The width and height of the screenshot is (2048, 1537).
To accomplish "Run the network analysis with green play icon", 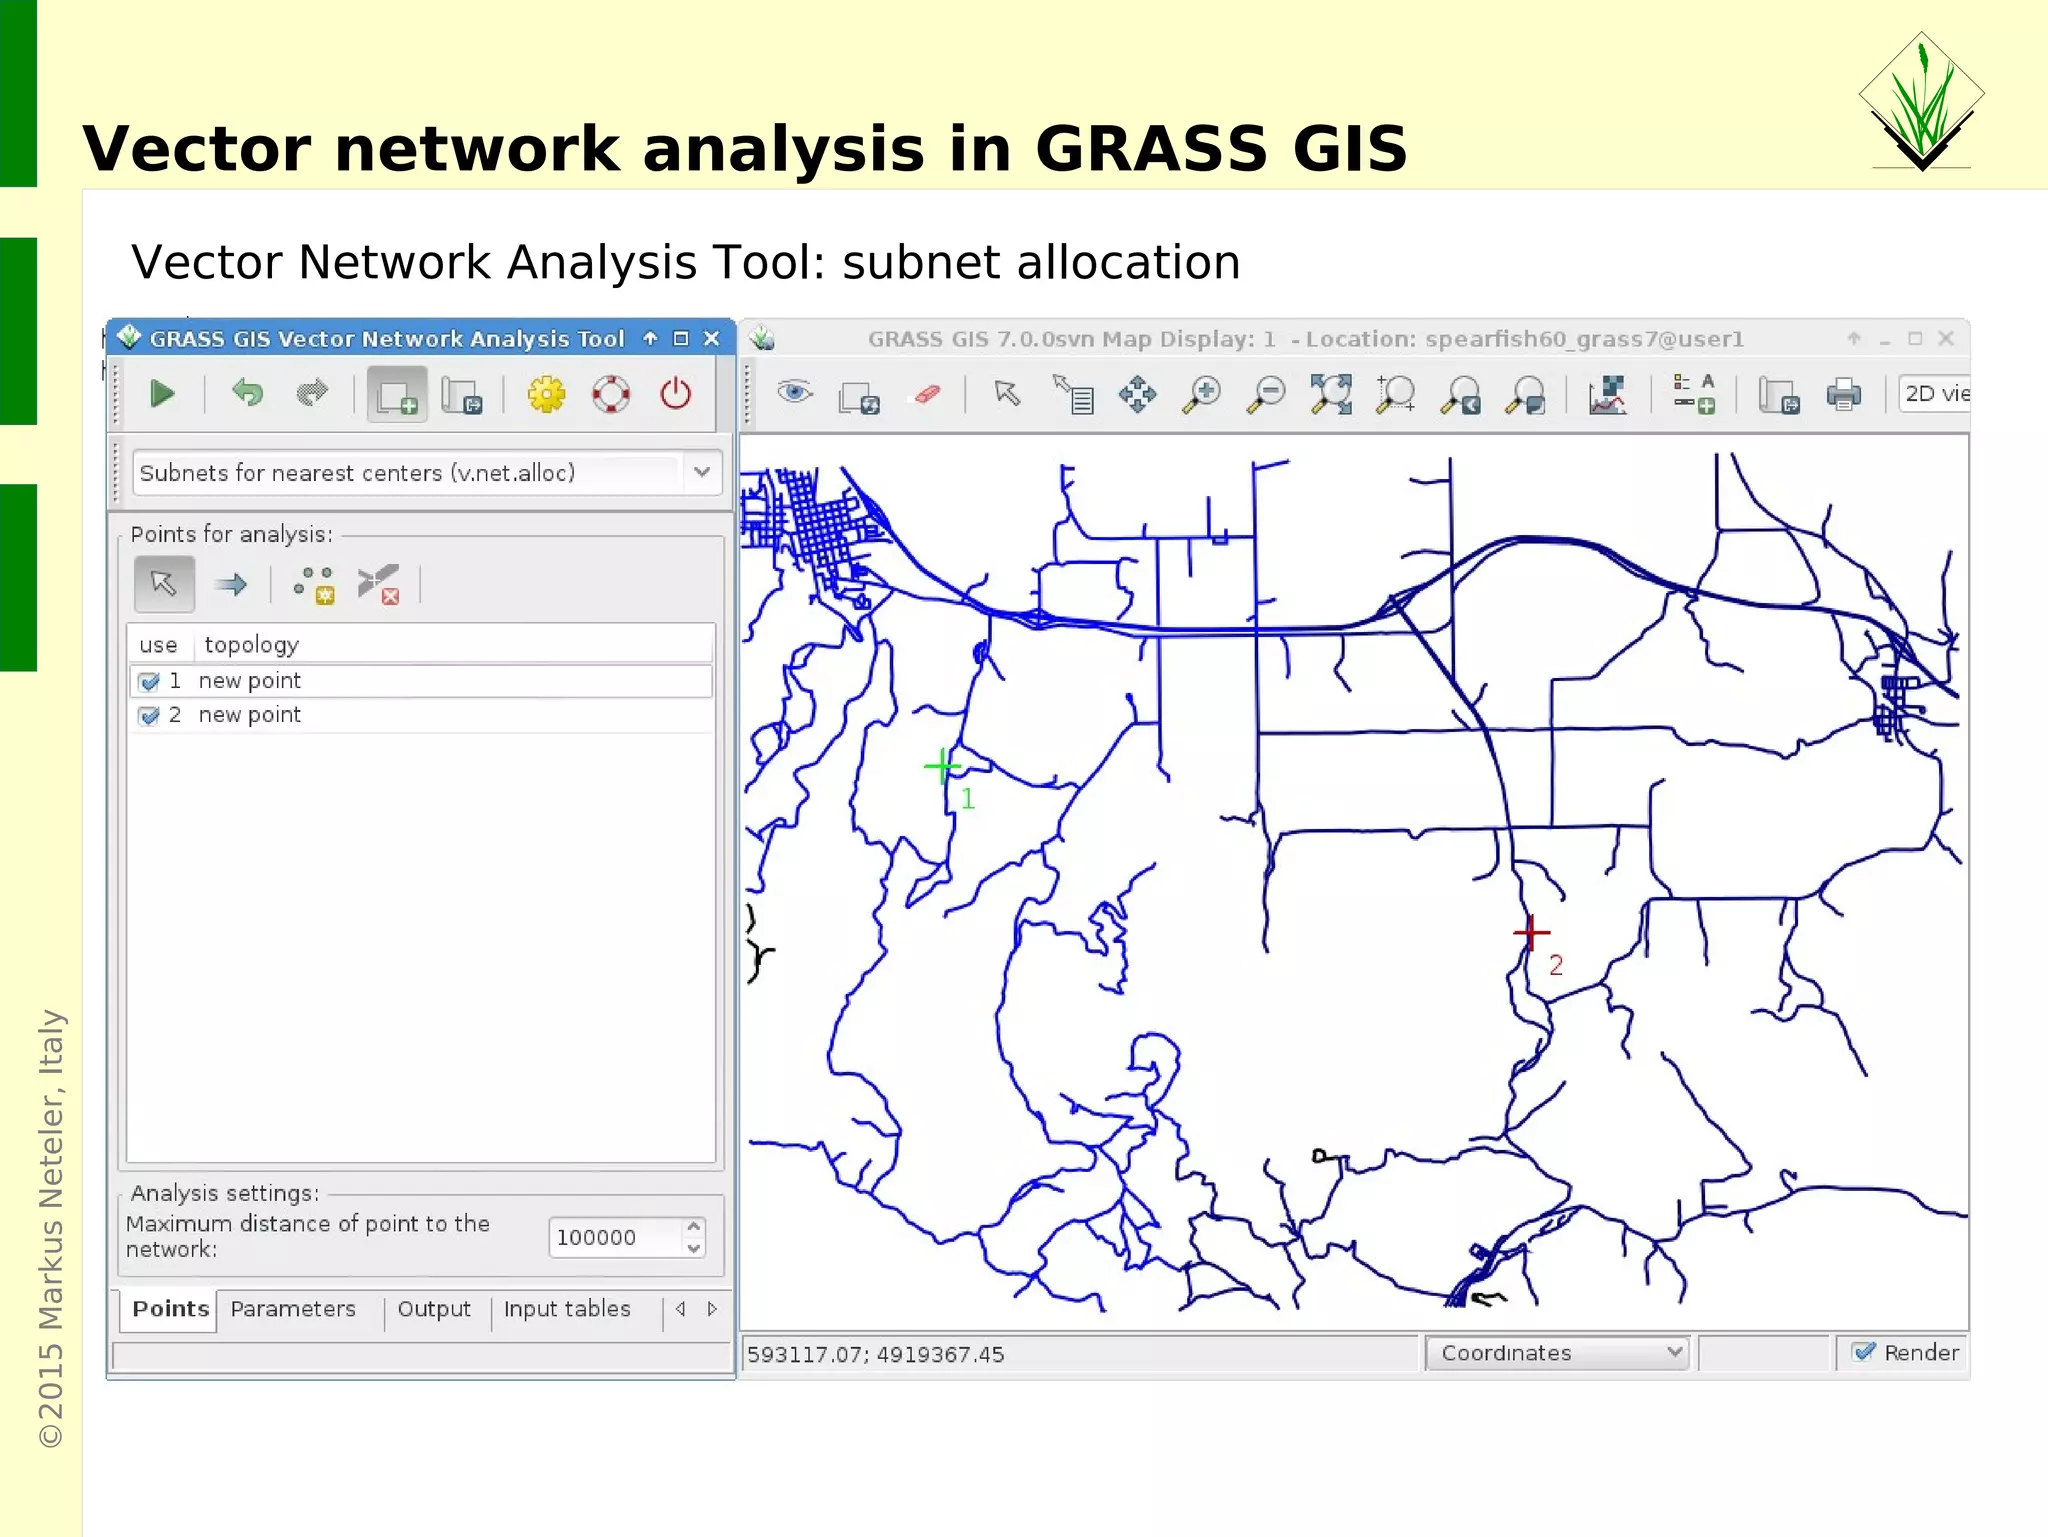I will (163, 394).
